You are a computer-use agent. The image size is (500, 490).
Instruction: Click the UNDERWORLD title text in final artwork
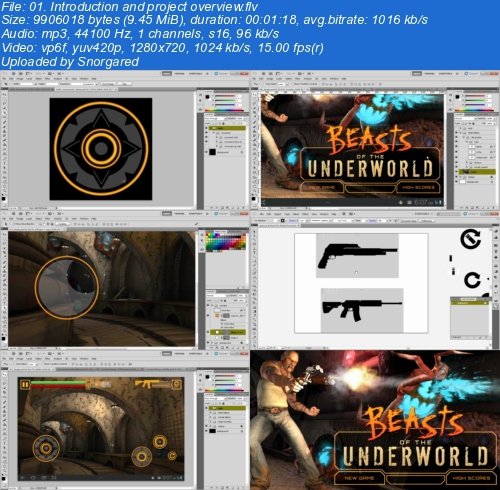pos(415,456)
